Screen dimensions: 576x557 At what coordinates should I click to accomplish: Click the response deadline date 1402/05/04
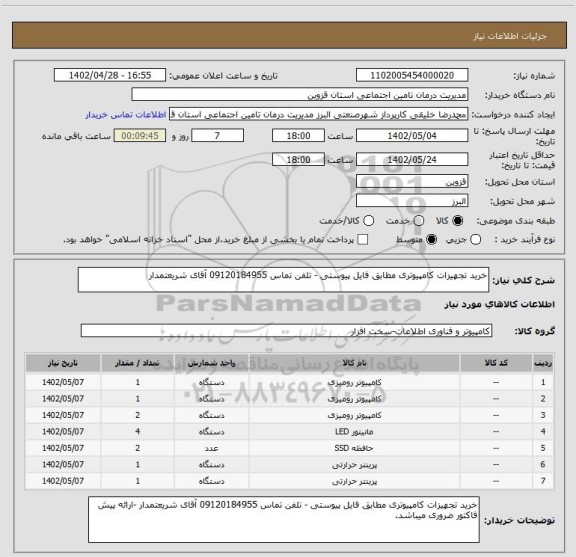(x=412, y=136)
